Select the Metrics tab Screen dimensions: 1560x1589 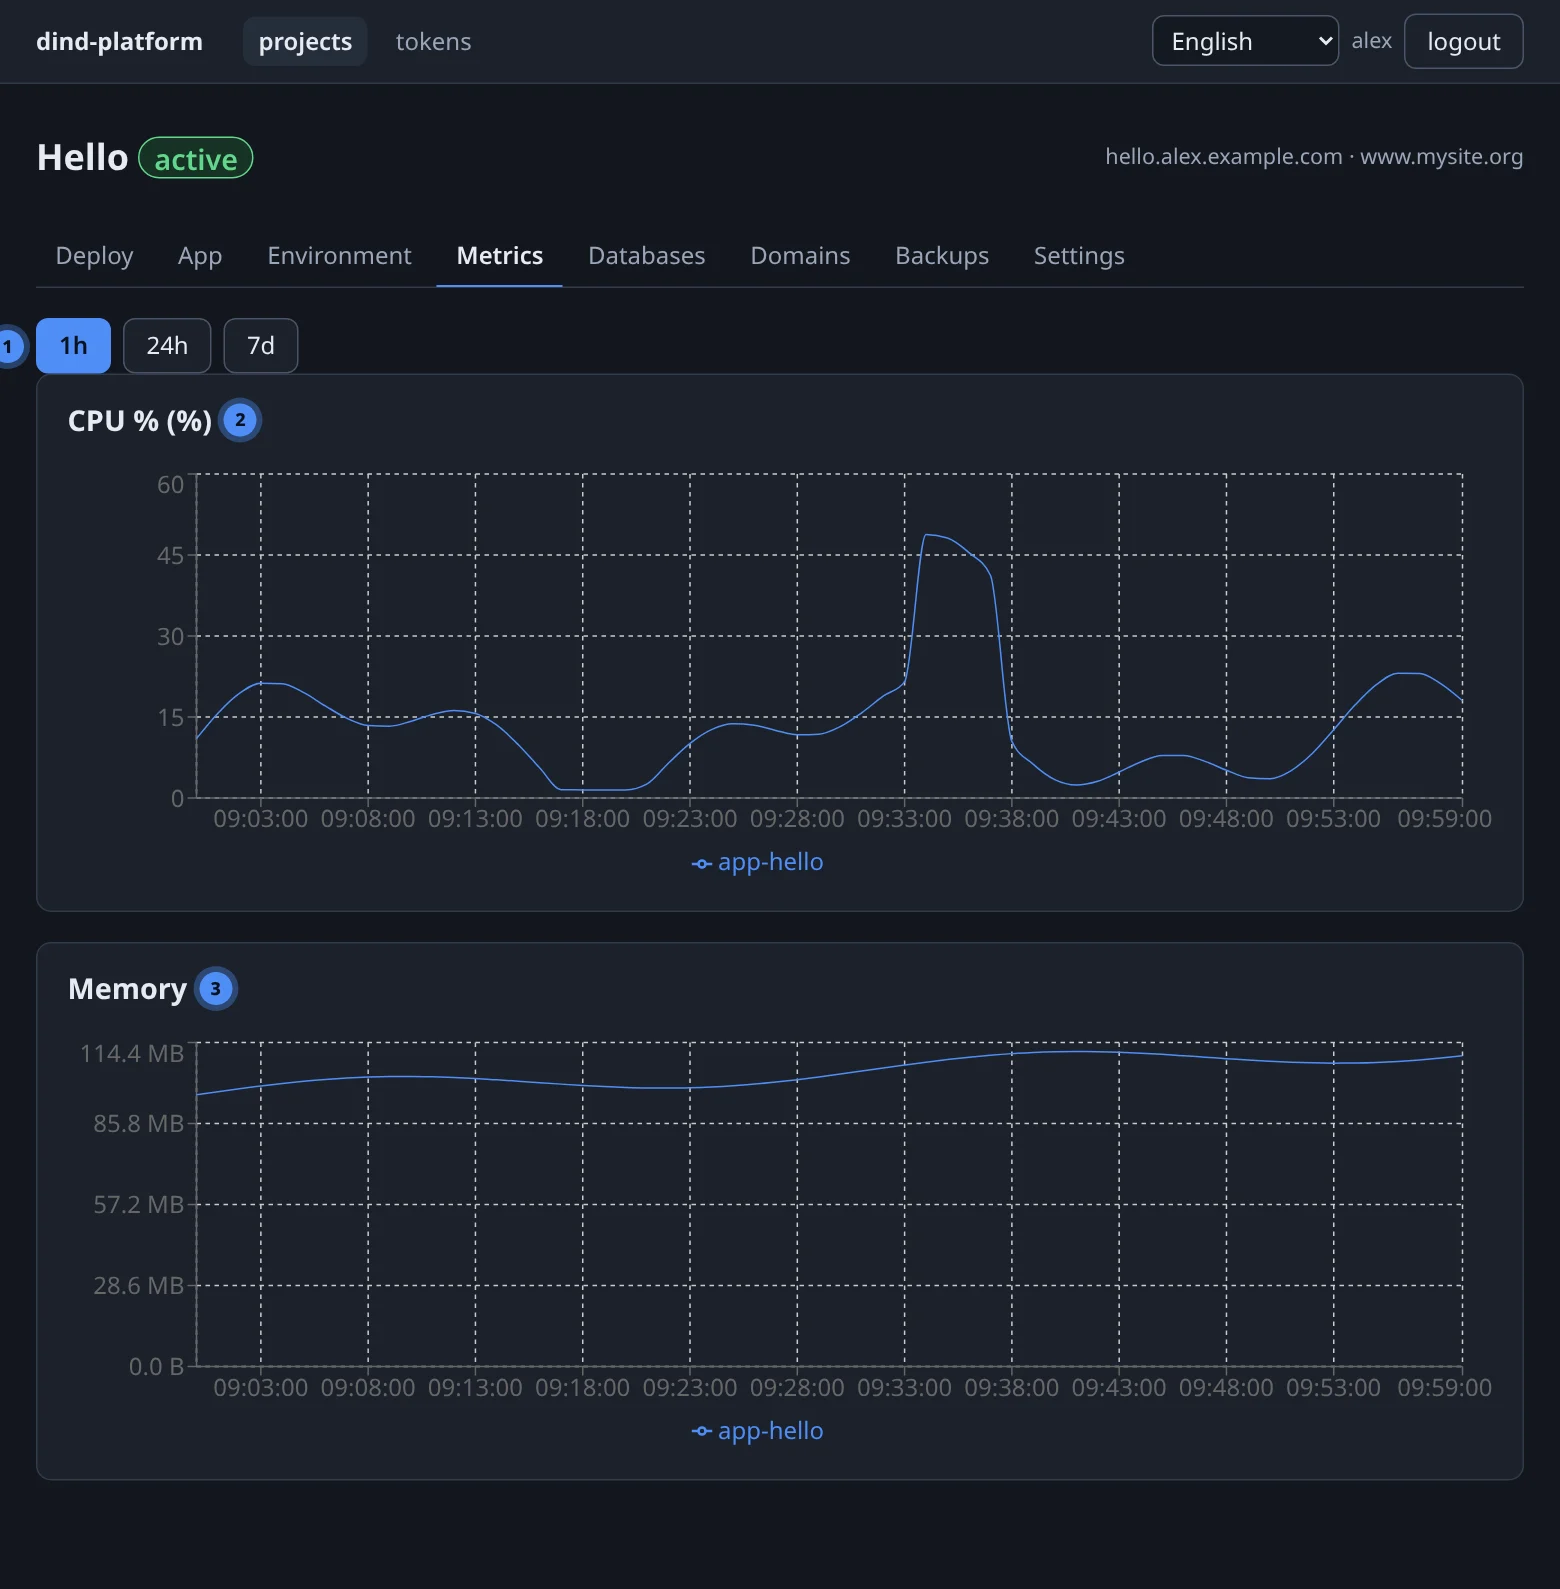pos(499,256)
